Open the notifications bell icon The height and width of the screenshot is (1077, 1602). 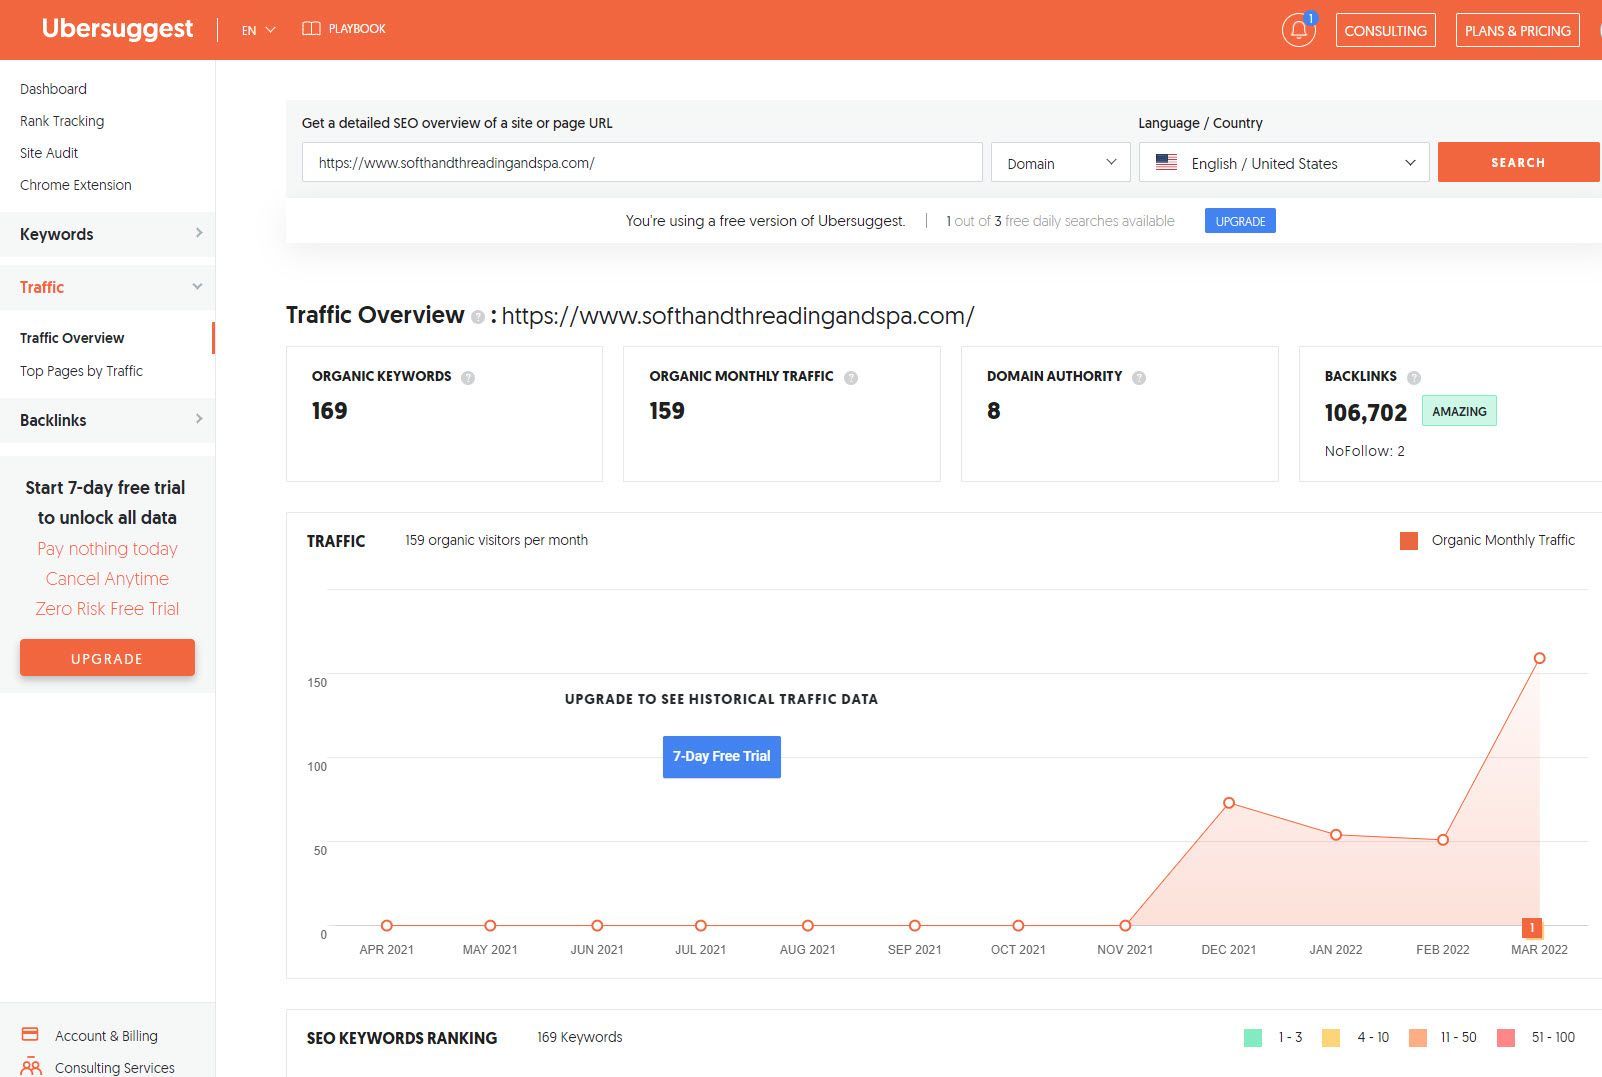tap(1298, 30)
